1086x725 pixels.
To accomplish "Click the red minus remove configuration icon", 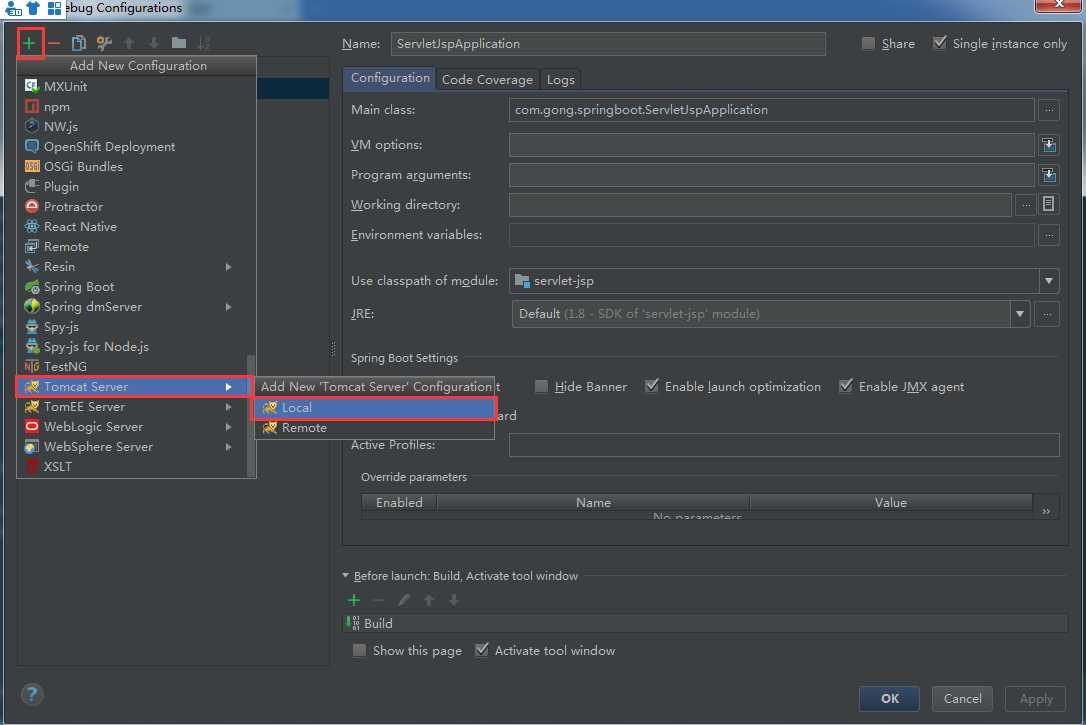I will (54, 43).
